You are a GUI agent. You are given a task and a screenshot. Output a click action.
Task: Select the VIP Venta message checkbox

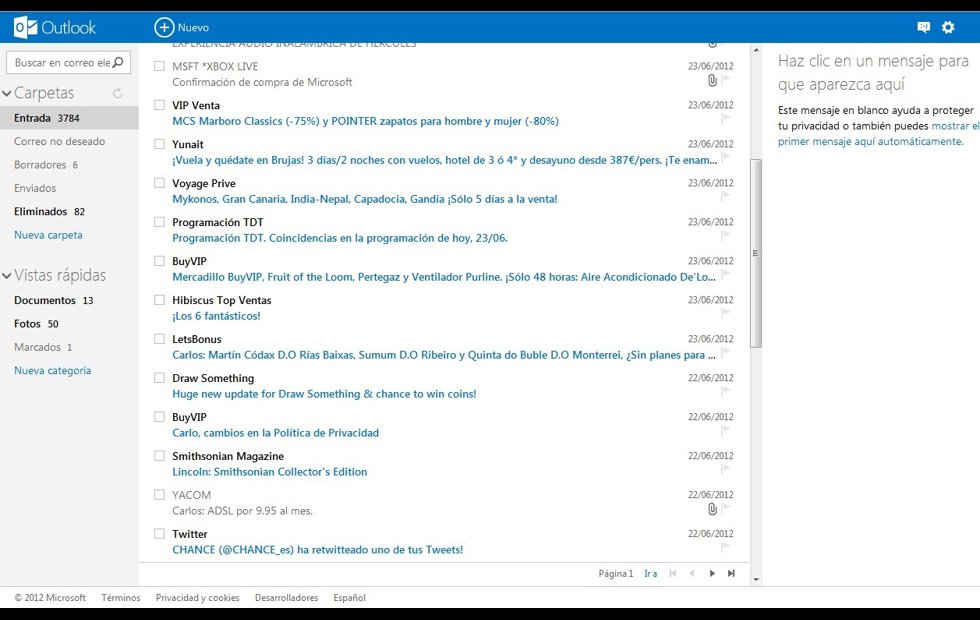(159, 105)
